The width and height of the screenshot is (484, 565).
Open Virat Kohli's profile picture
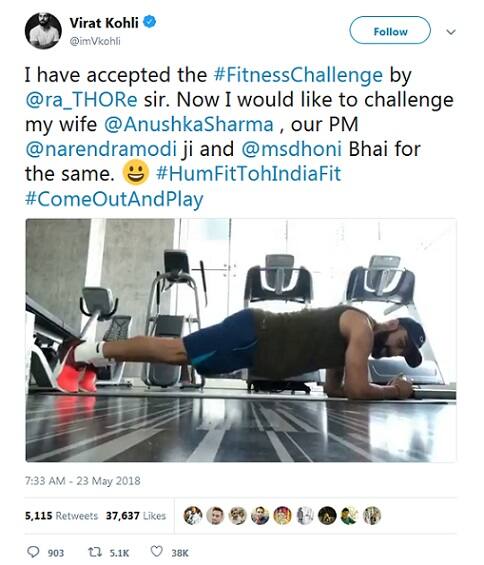click(43, 31)
